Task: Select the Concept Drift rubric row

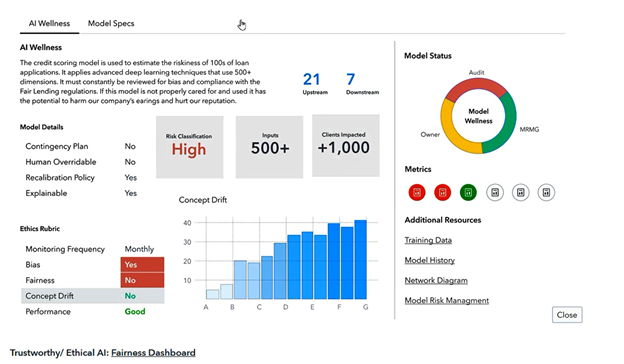Action: 92,296
